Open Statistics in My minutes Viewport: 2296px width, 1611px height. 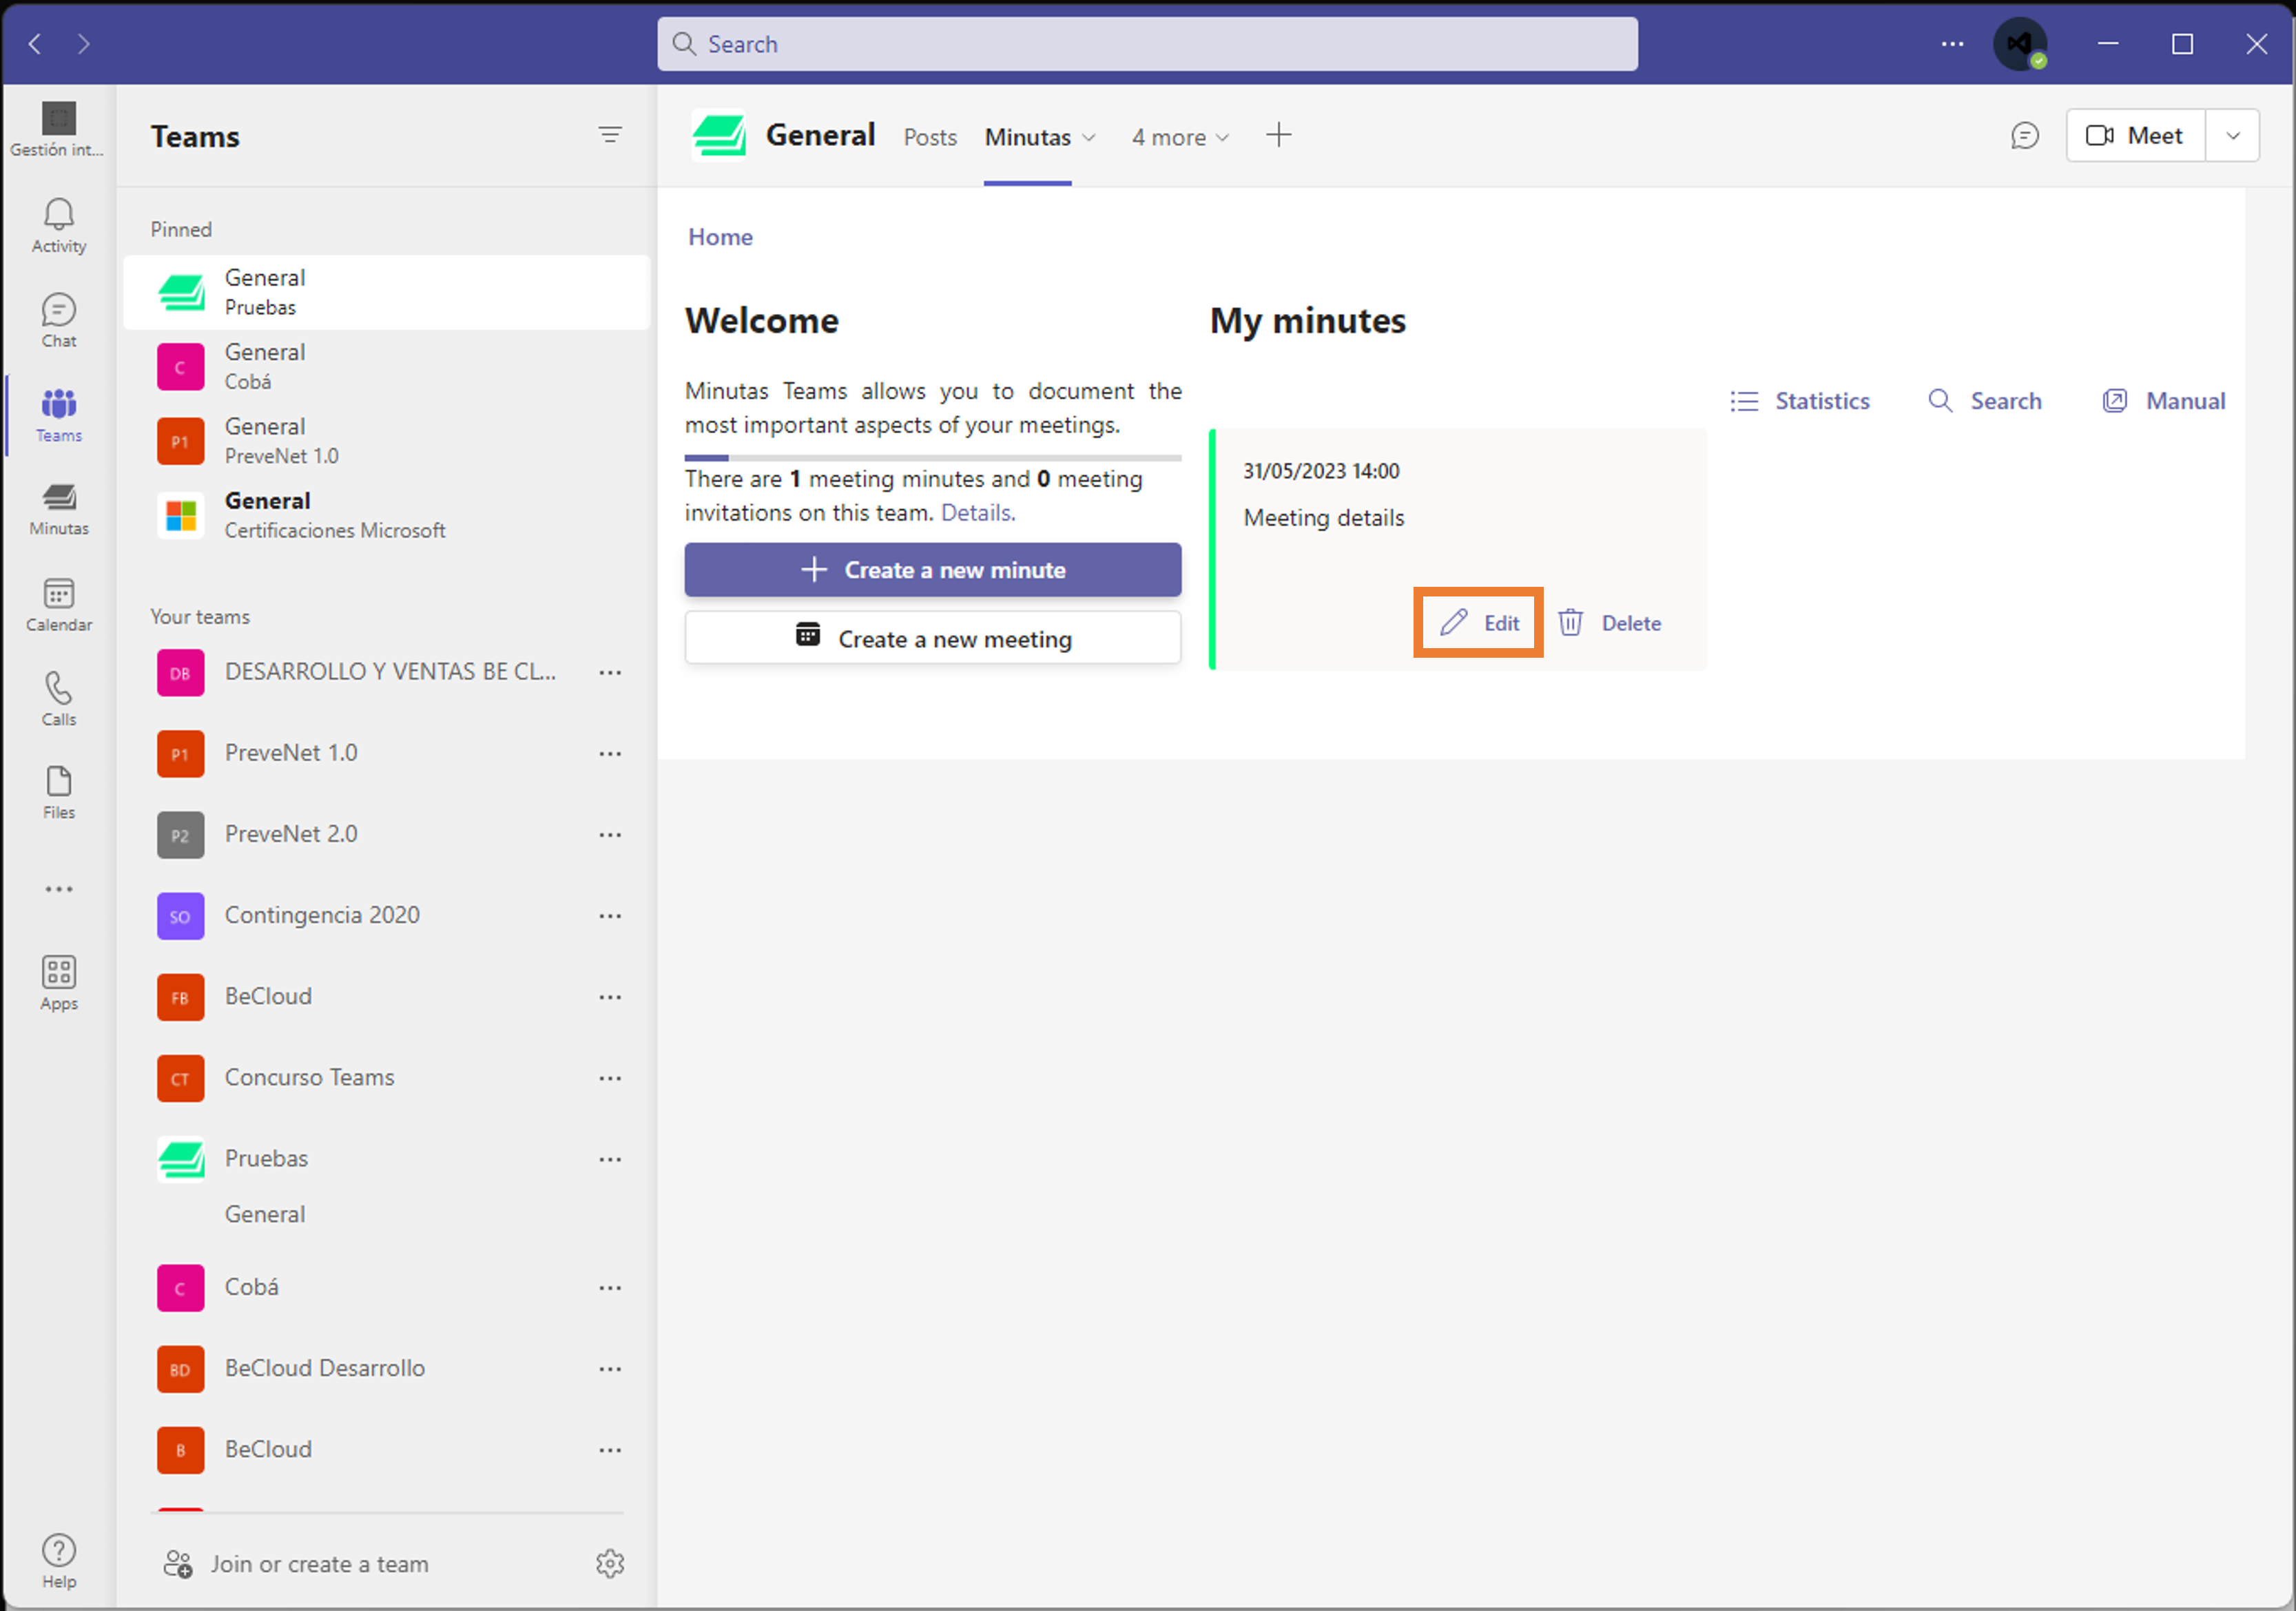point(1800,401)
